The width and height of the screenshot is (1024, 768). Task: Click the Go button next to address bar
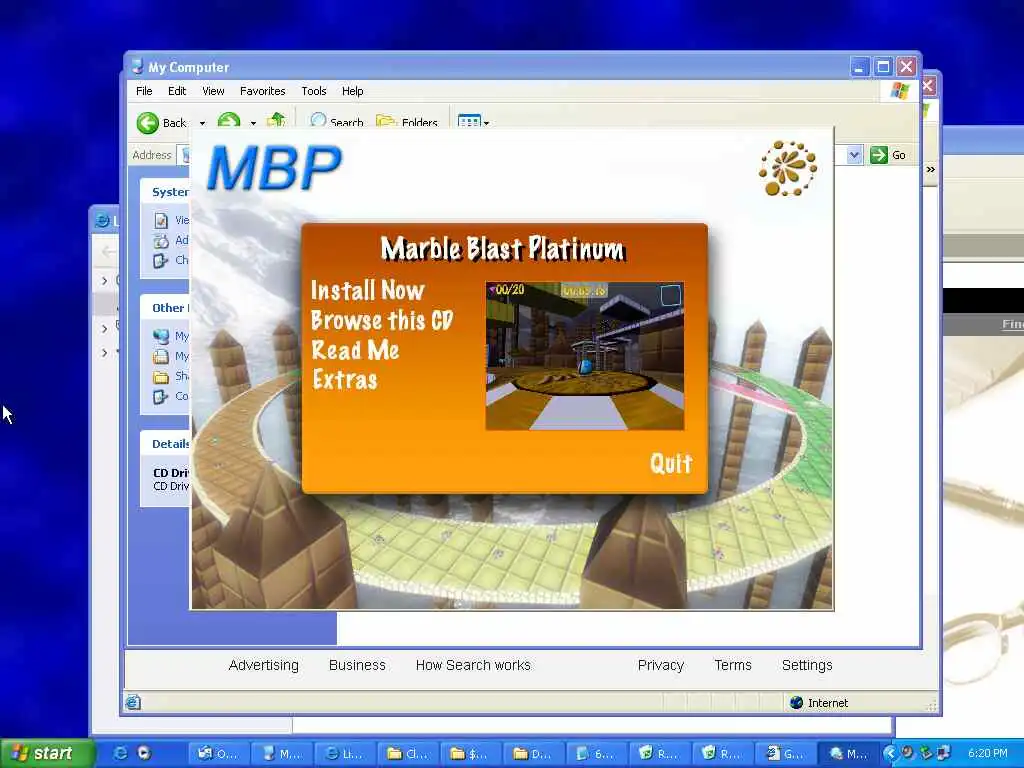888,155
